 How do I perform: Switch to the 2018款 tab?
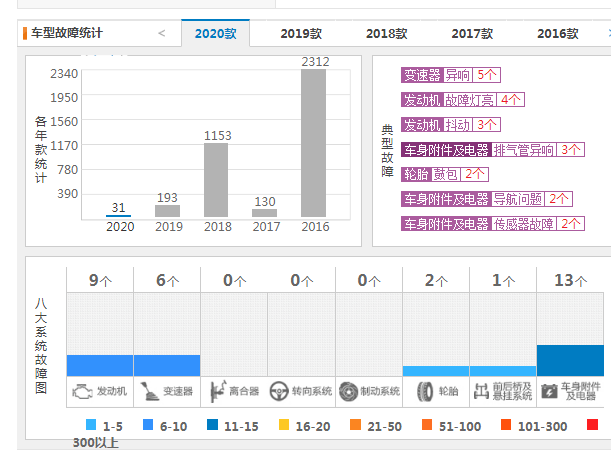386,33
